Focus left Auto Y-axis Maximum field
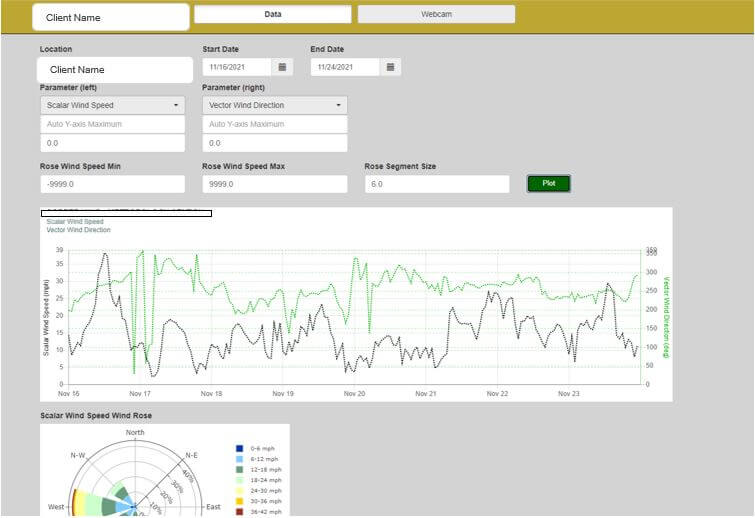The width and height of the screenshot is (755, 518). pyautogui.click(x=113, y=124)
